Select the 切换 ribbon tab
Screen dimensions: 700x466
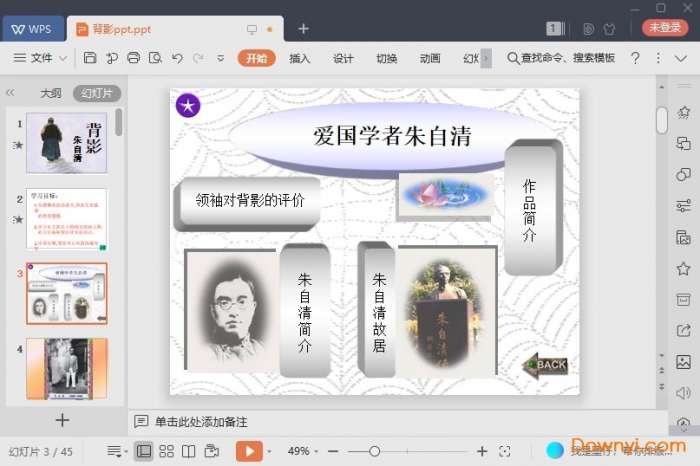click(x=387, y=58)
